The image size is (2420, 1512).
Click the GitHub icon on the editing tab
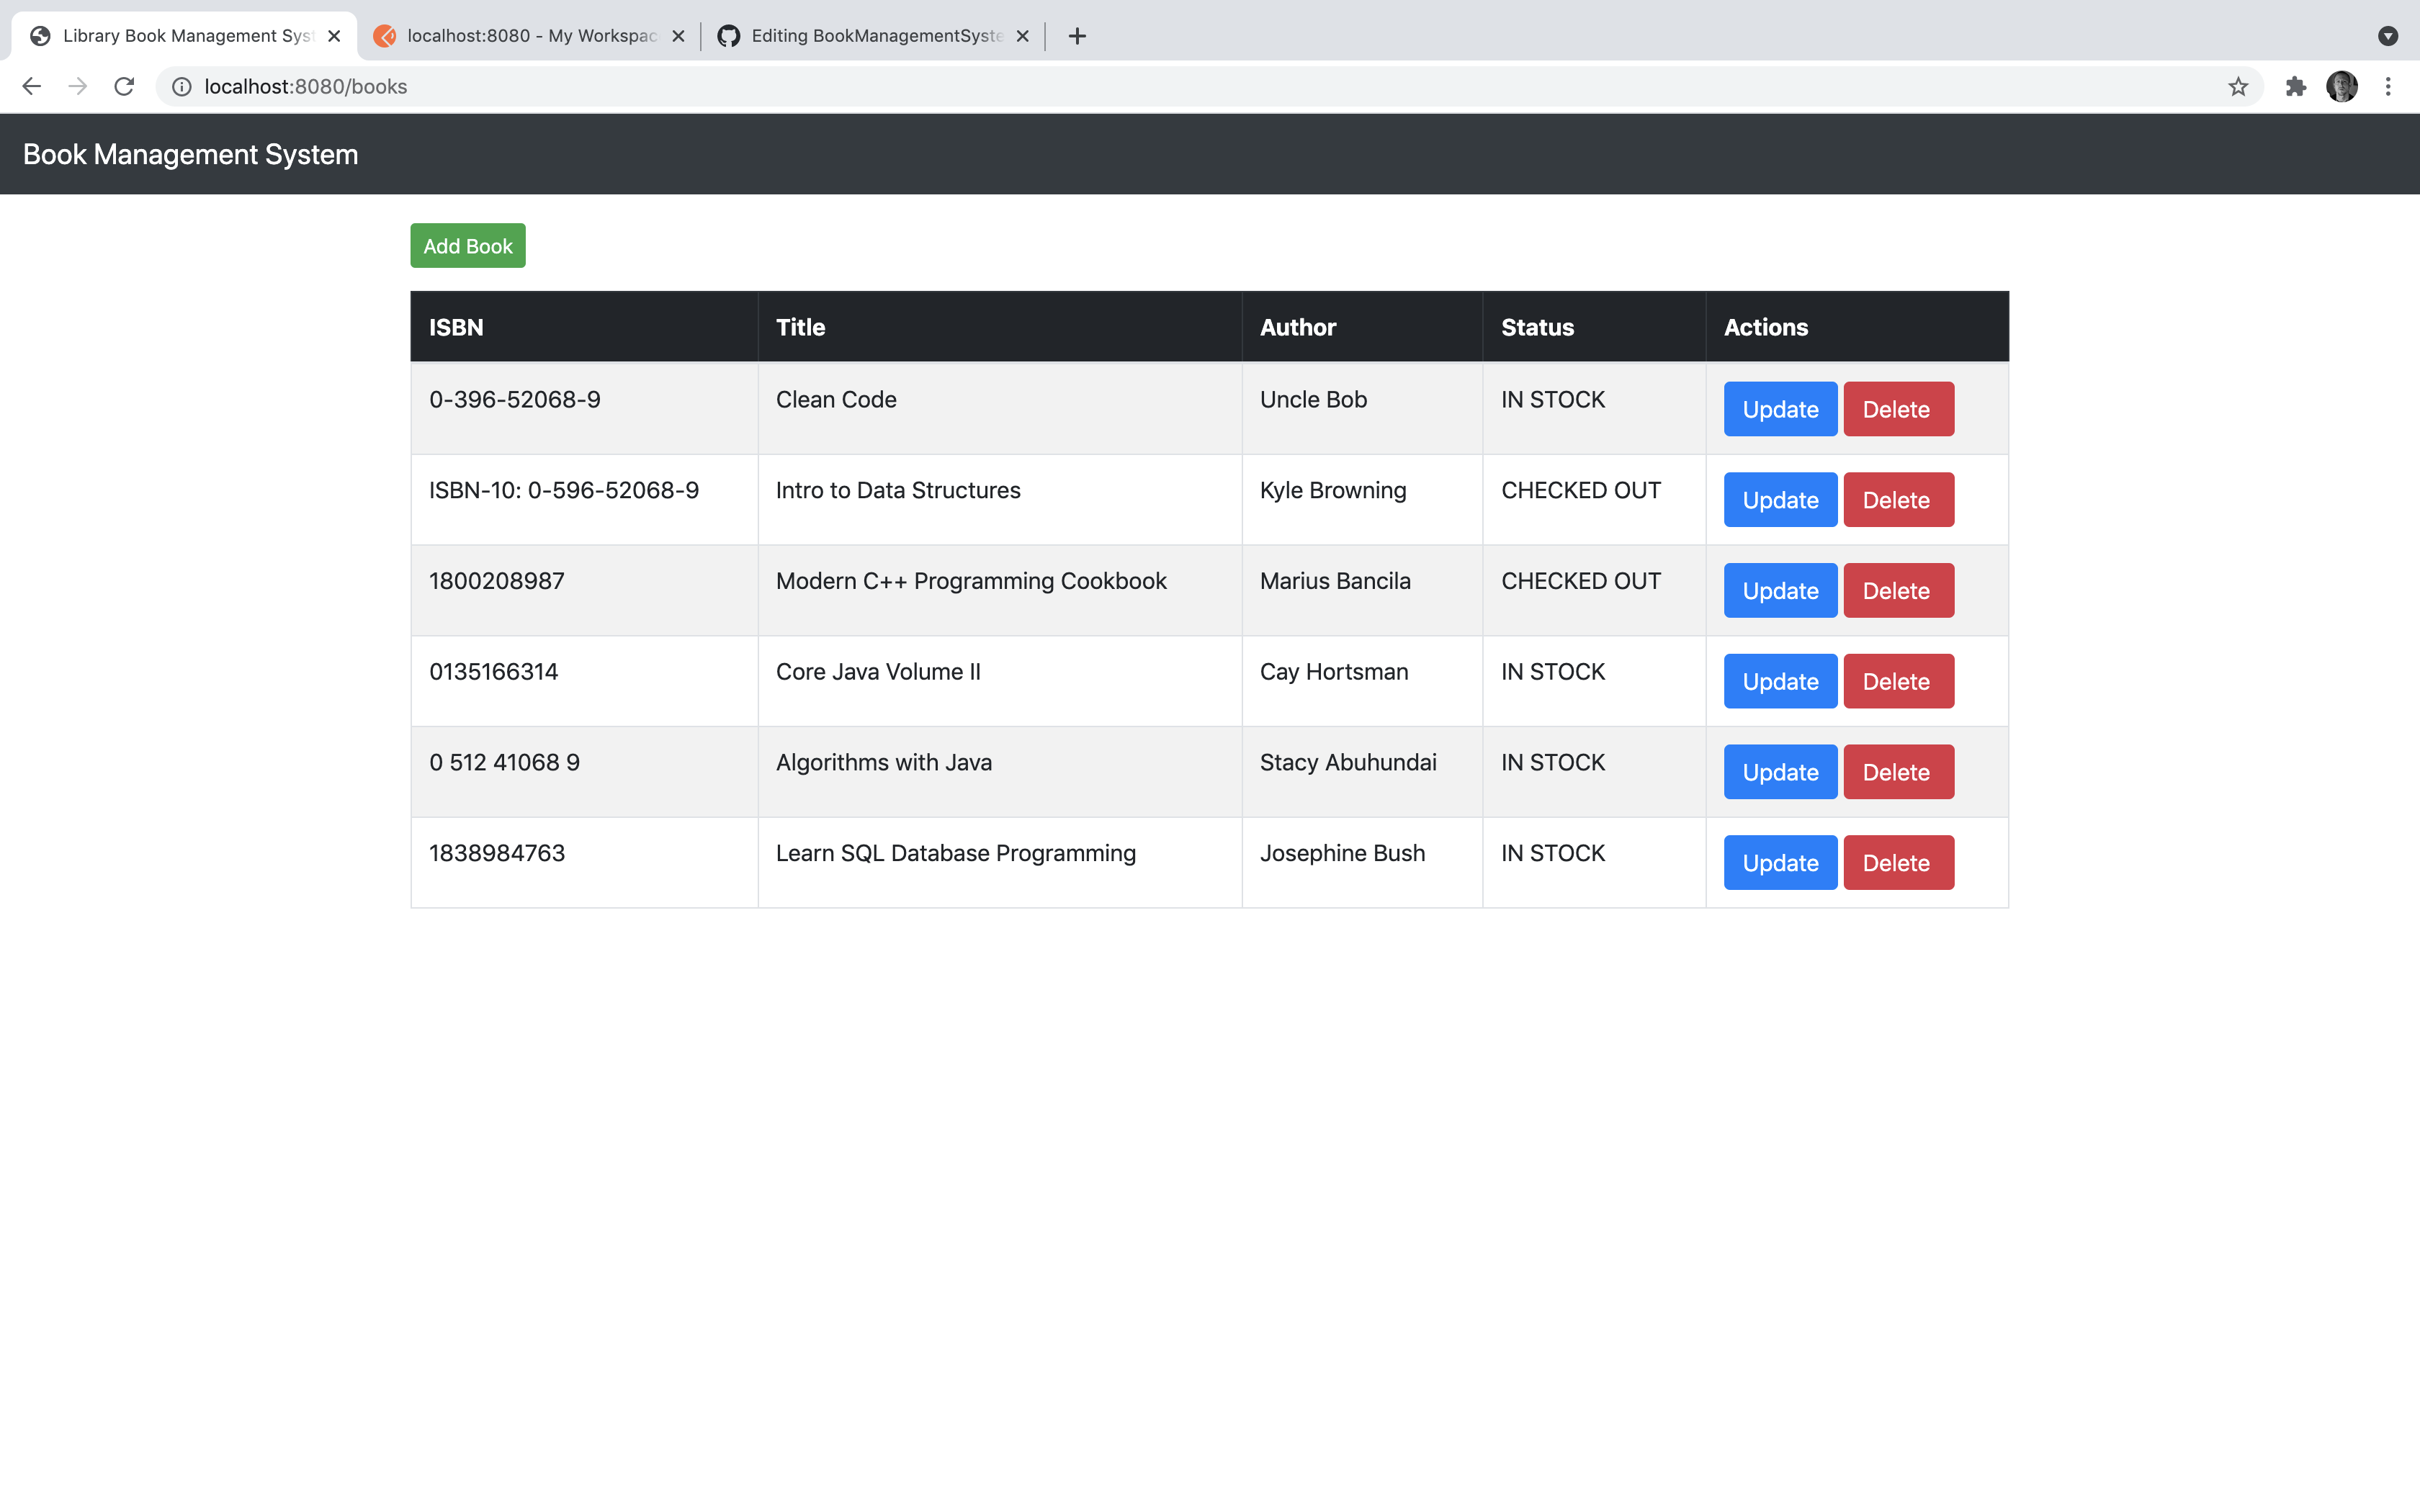(x=729, y=36)
